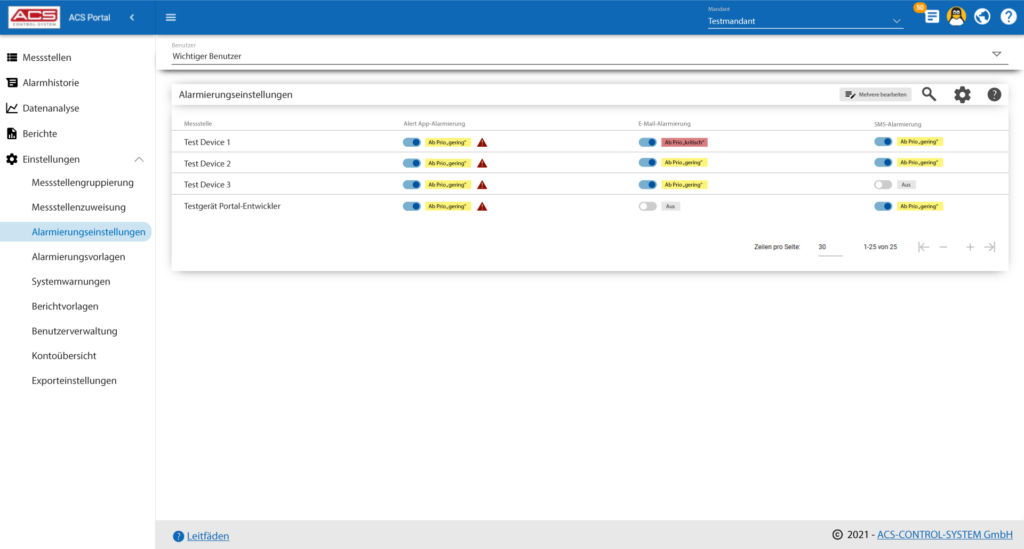Screen dimensions: 1024x549
Task: Toggle E-Mail alarm for Test Device 1
Action: [647, 142]
